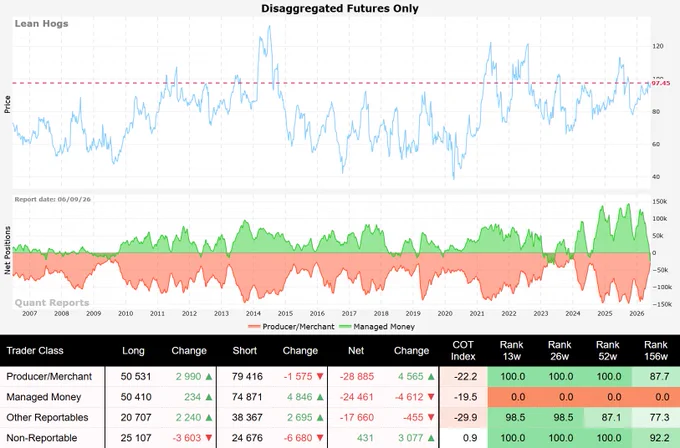Click the report date 06/09/26 label

(52, 199)
